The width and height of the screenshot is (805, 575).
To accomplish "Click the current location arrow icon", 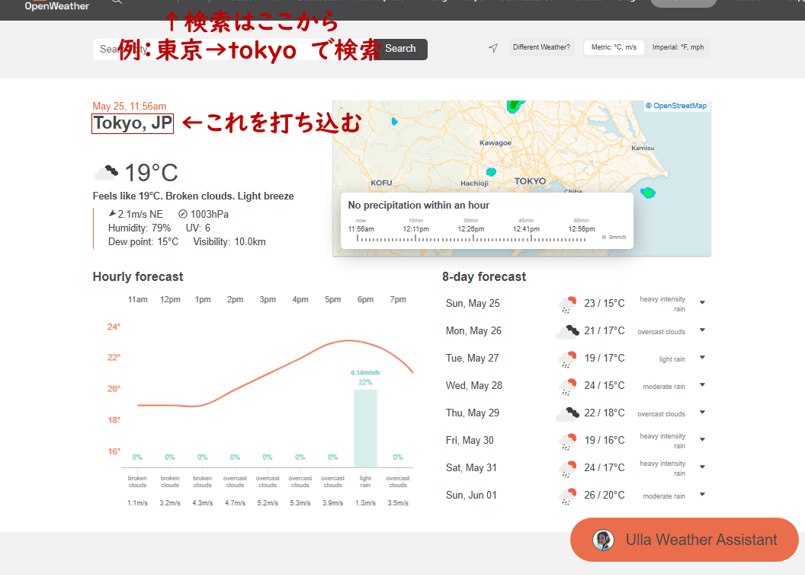I will pyautogui.click(x=493, y=48).
